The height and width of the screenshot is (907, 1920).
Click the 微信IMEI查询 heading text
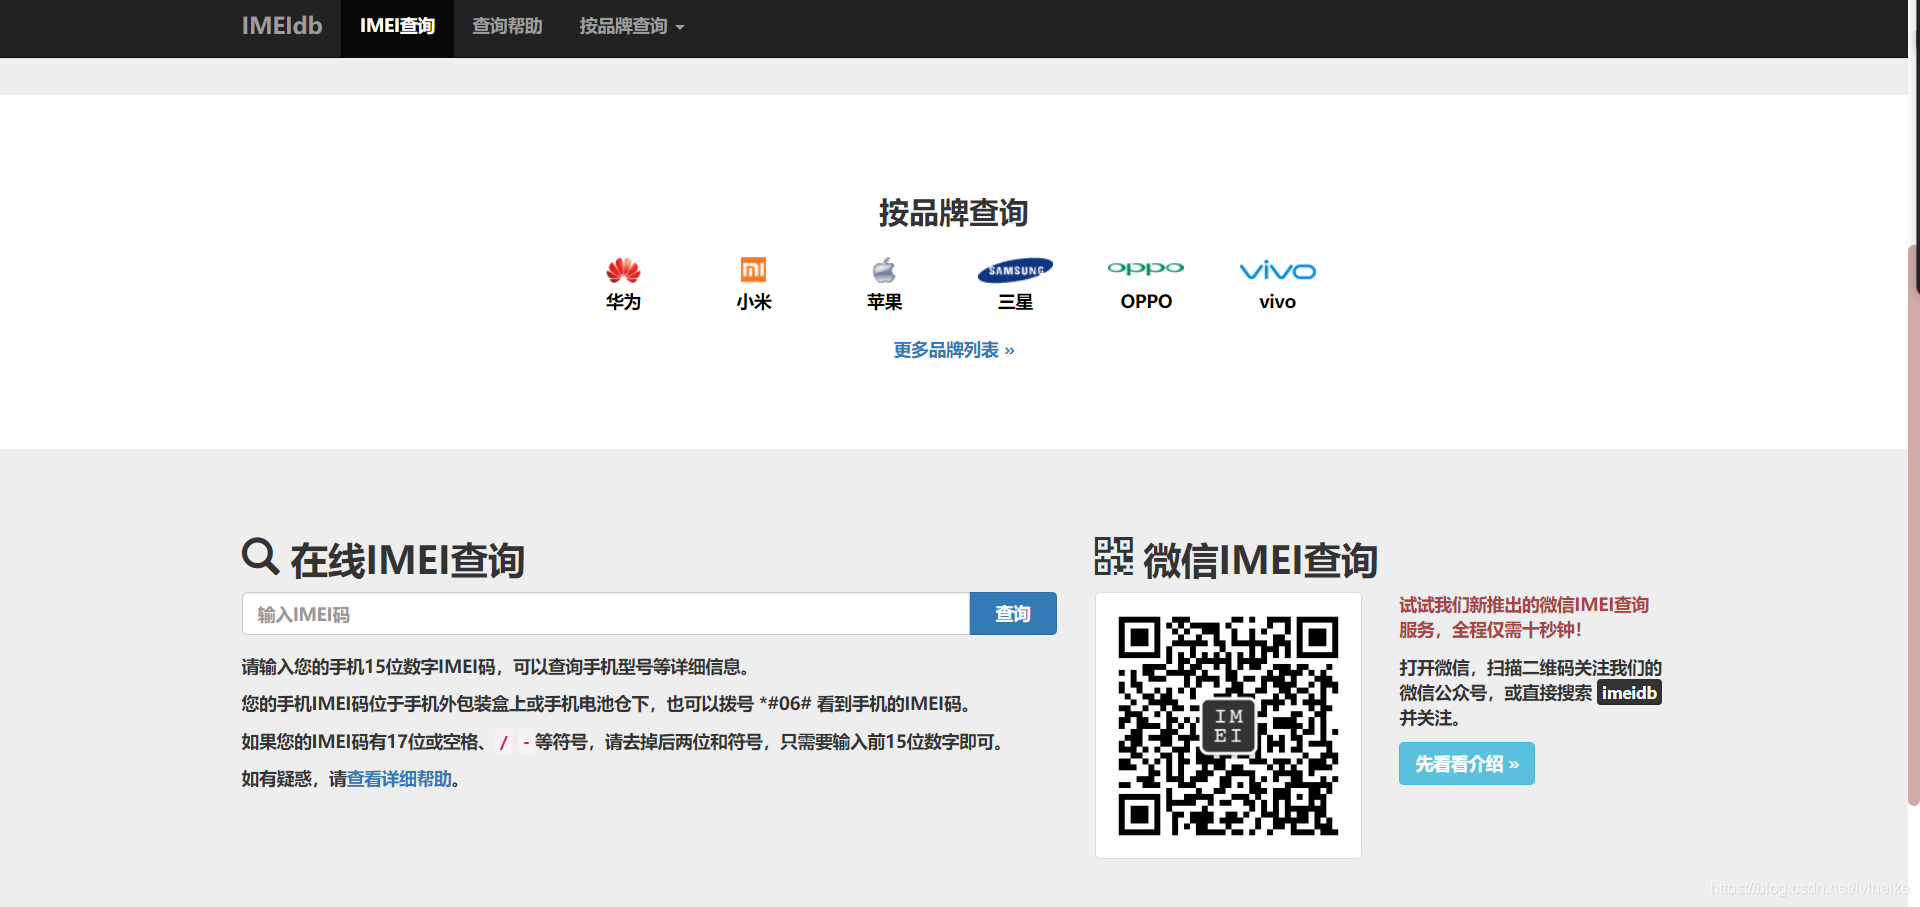click(x=1261, y=560)
